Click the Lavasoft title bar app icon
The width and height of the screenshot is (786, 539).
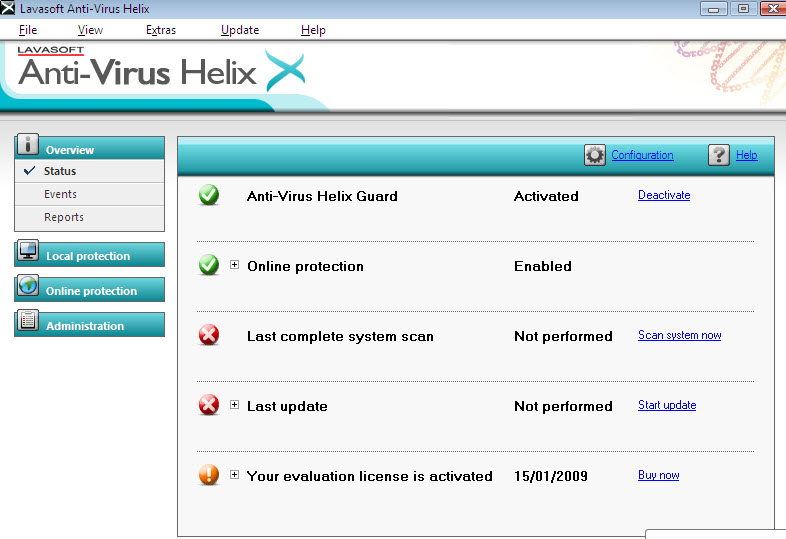pos(8,8)
